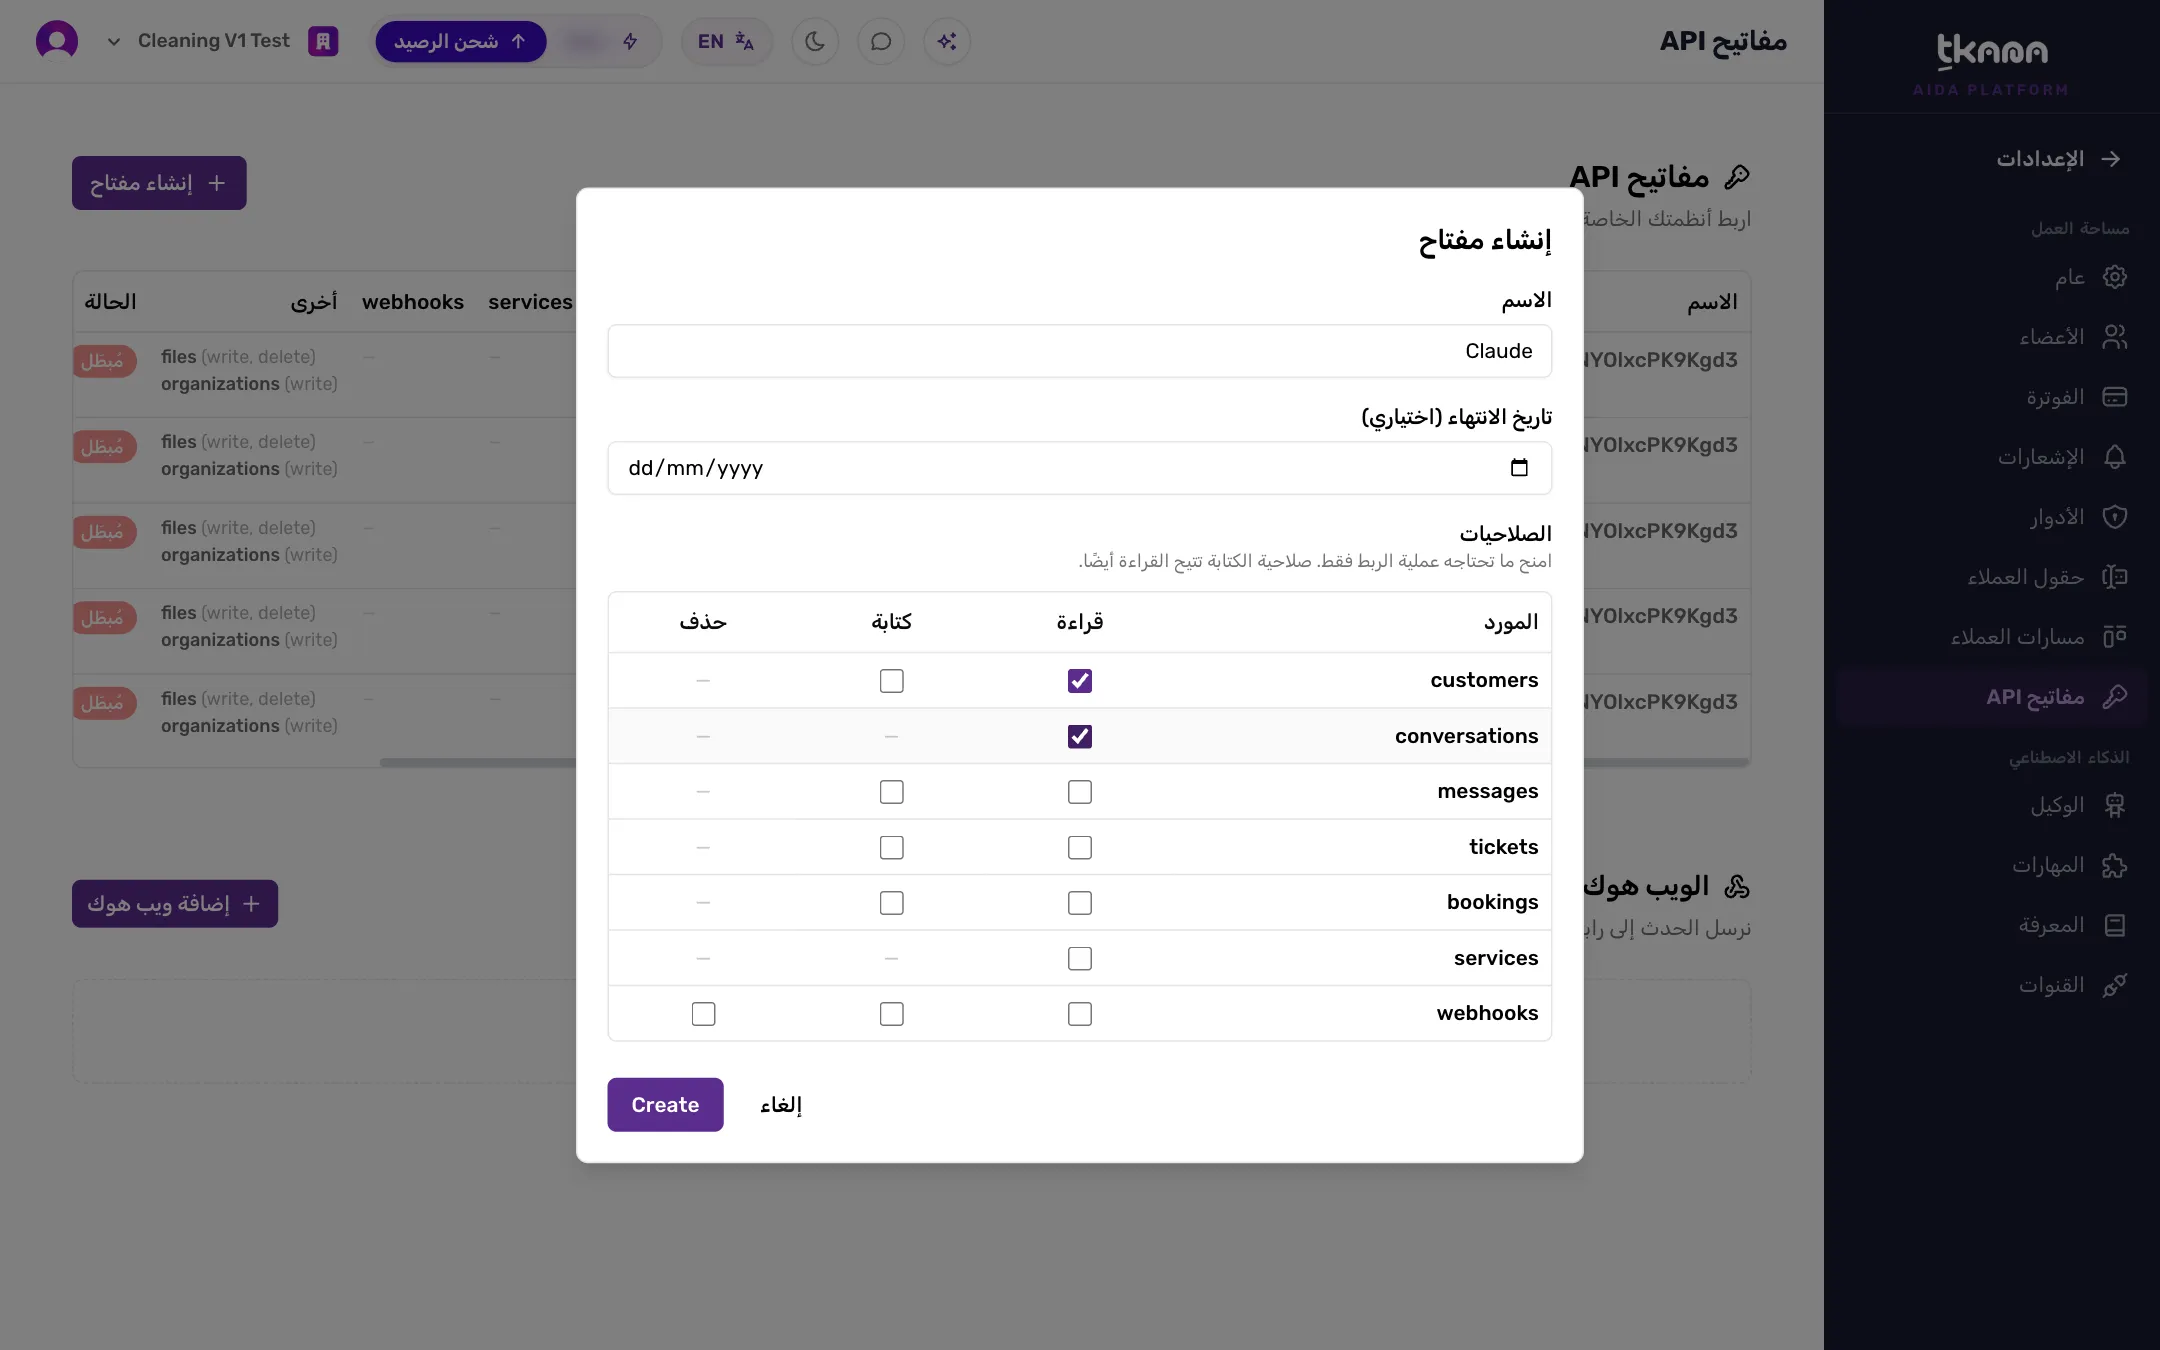Enable services read permission
The height and width of the screenshot is (1350, 2160).
click(1080, 959)
